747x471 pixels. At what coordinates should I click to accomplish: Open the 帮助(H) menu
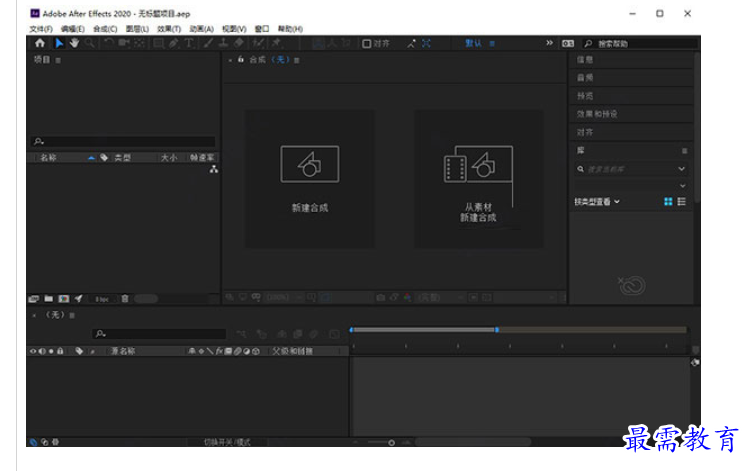[291, 29]
